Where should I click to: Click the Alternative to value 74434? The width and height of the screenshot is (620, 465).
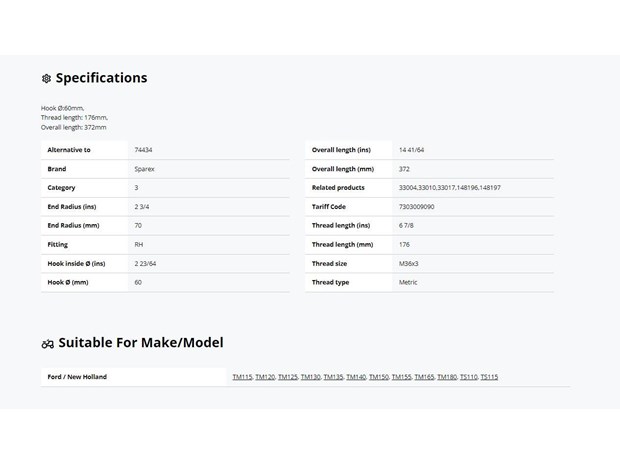pos(143,150)
